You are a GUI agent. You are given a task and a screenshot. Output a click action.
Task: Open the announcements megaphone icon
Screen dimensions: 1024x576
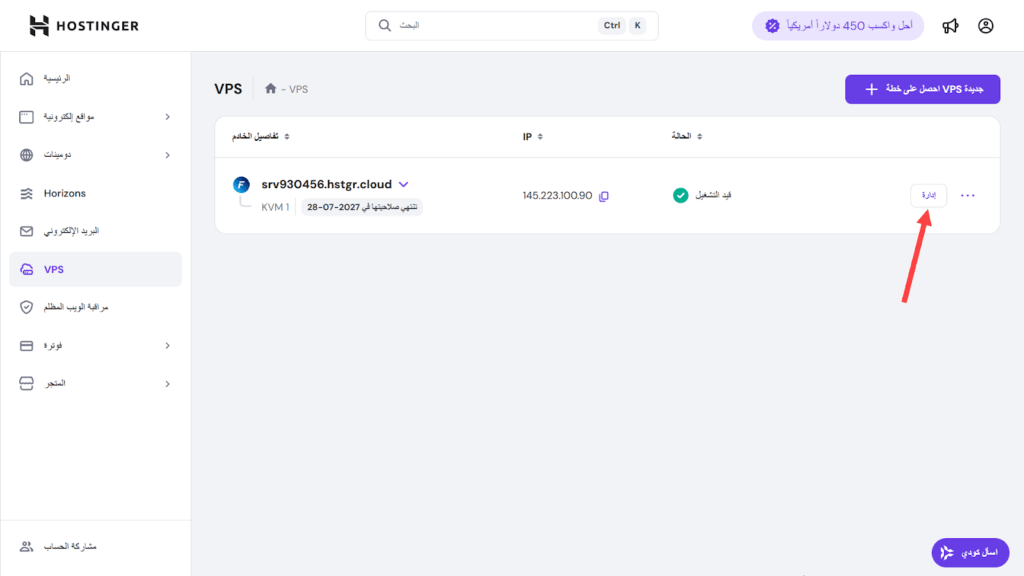tap(950, 26)
